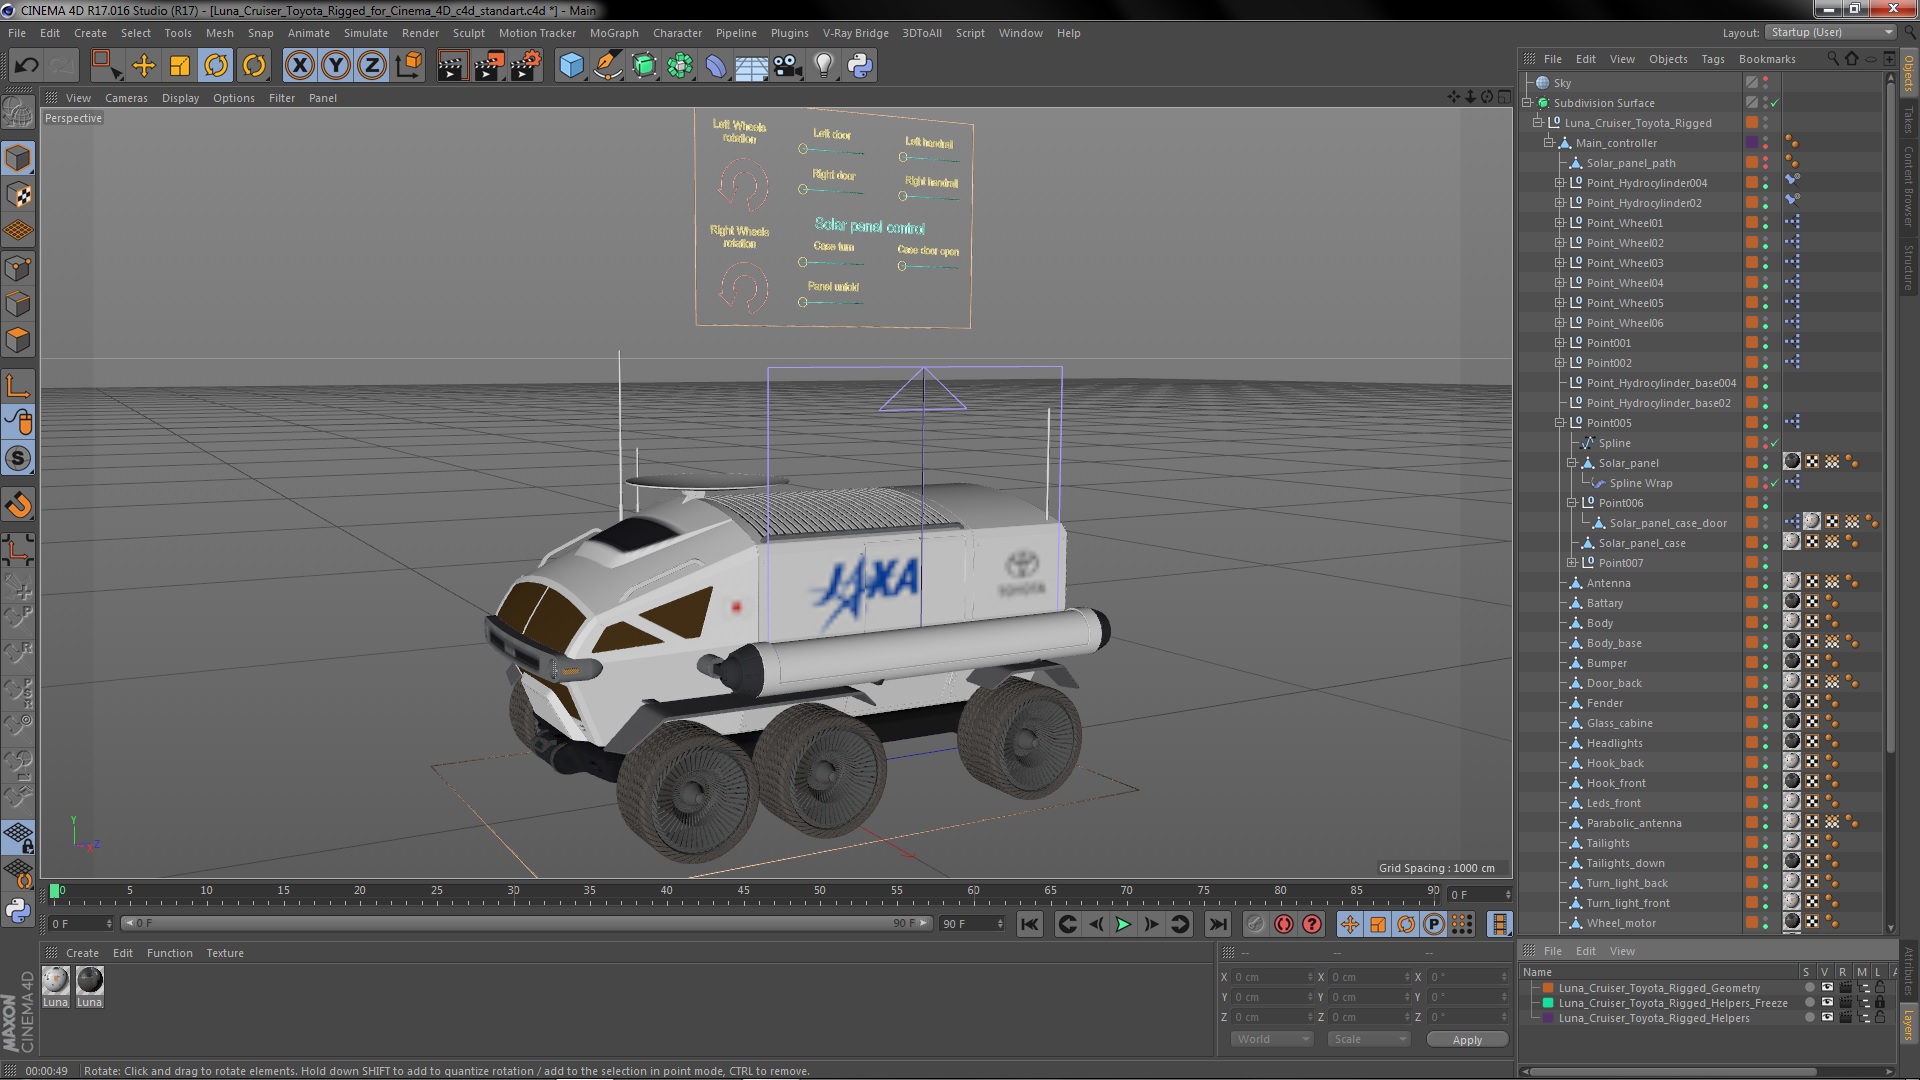Toggle visibility of Rigged_Geometry layer
Screen dimensions: 1920x1080
pos(1827,988)
